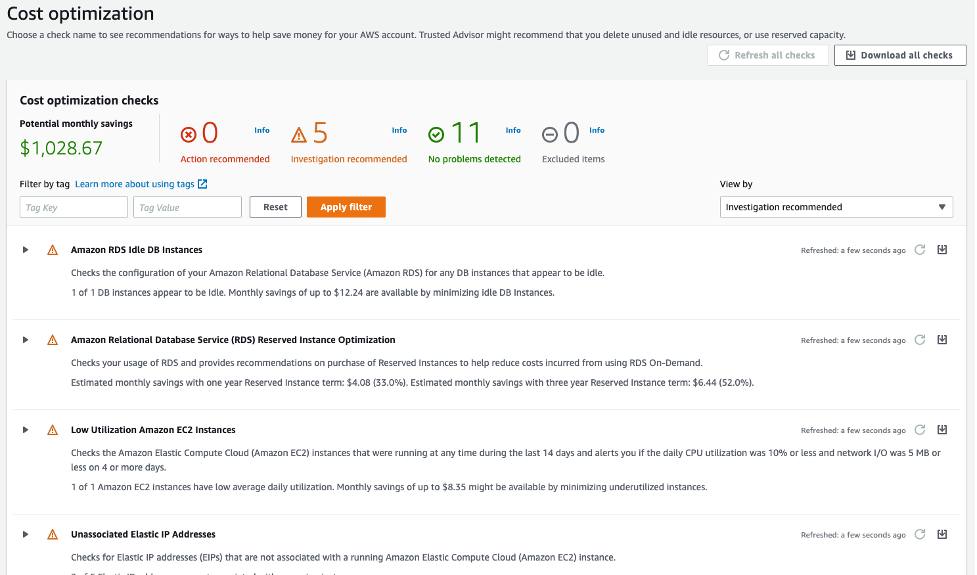
Task: Reset the tag filter
Action: [275, 207]
